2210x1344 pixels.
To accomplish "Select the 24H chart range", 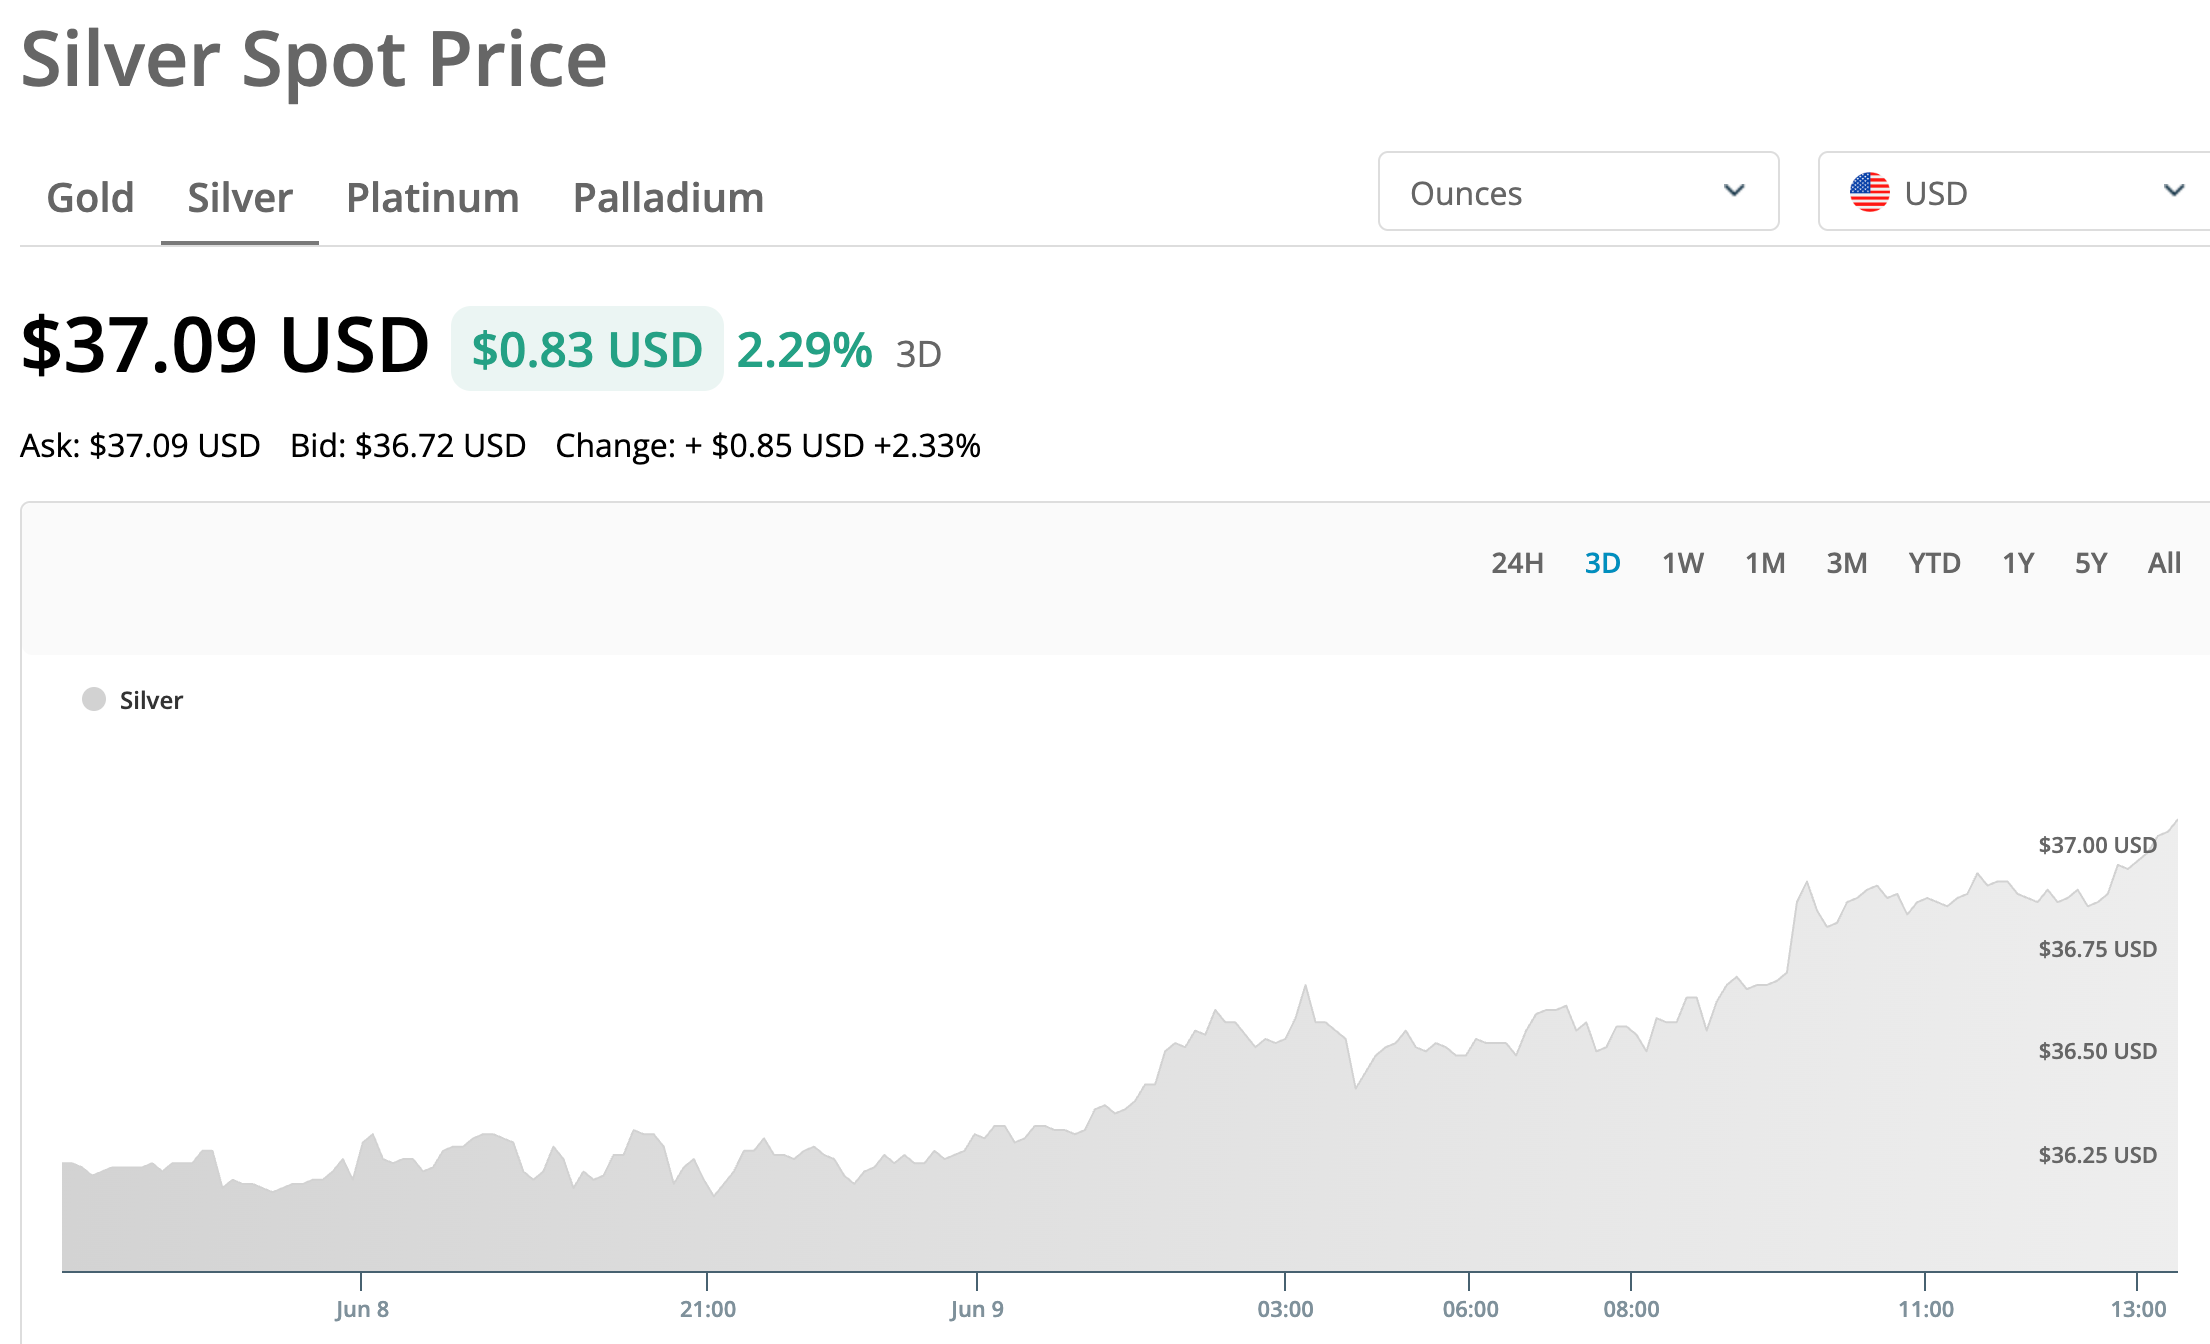I will coord(1517,563).
